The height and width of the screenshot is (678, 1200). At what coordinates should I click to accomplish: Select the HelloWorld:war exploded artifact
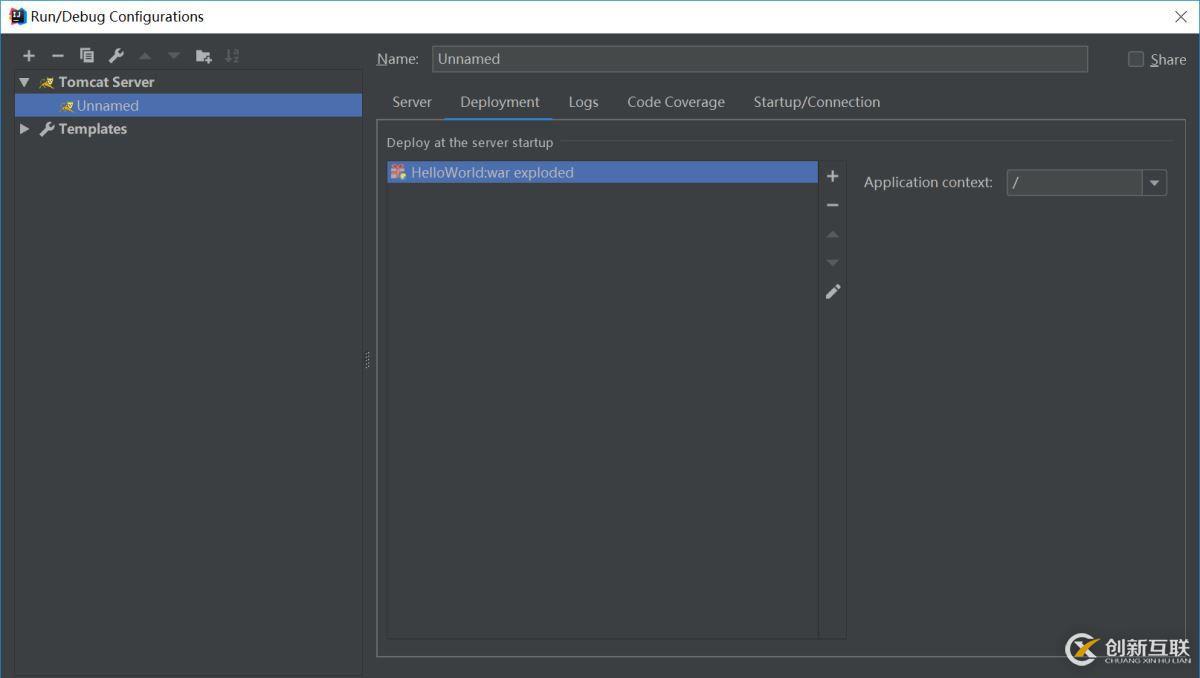tap(493, 171)
